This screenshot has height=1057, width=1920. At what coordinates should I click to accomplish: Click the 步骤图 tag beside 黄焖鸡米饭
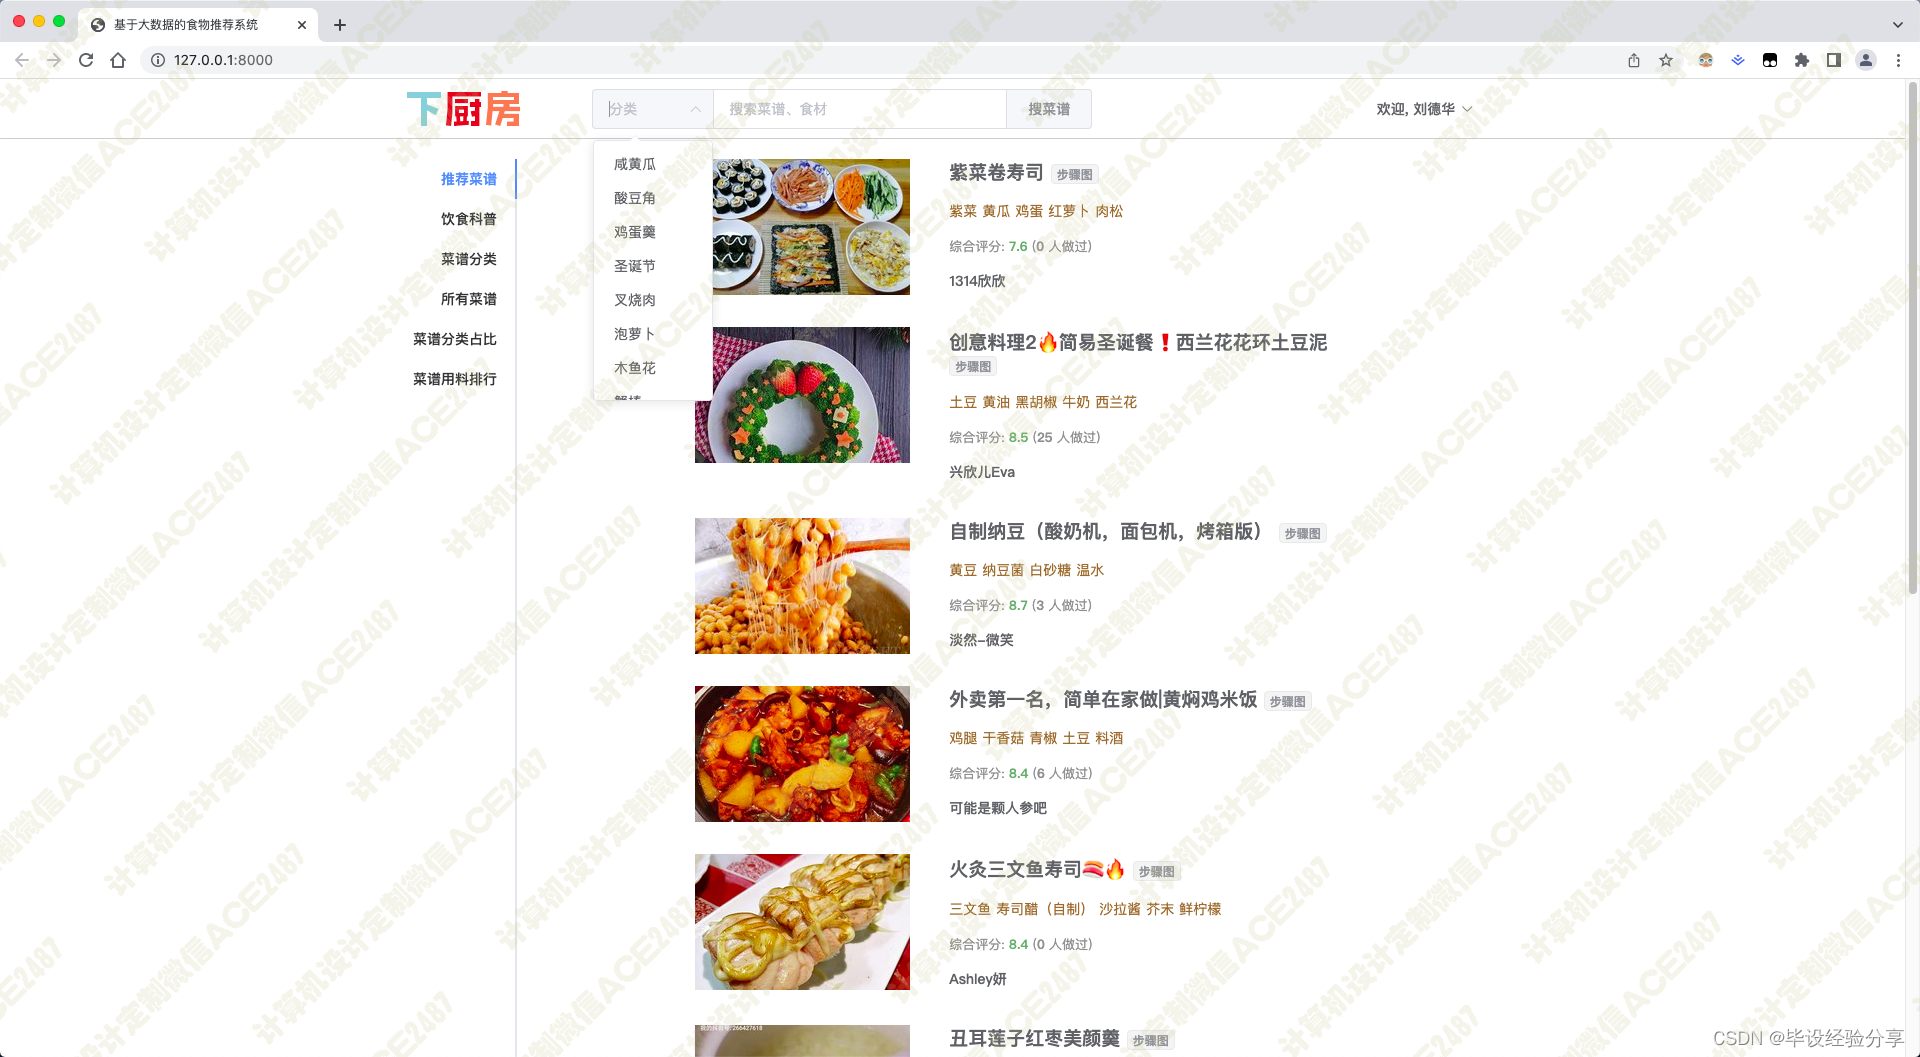pyautogui.click(x=1288, y=702)
